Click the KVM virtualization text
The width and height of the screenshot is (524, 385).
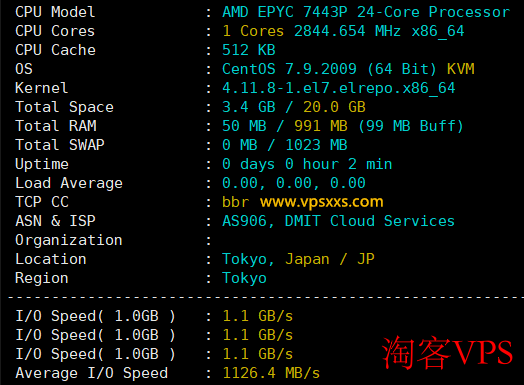(461, 69)
